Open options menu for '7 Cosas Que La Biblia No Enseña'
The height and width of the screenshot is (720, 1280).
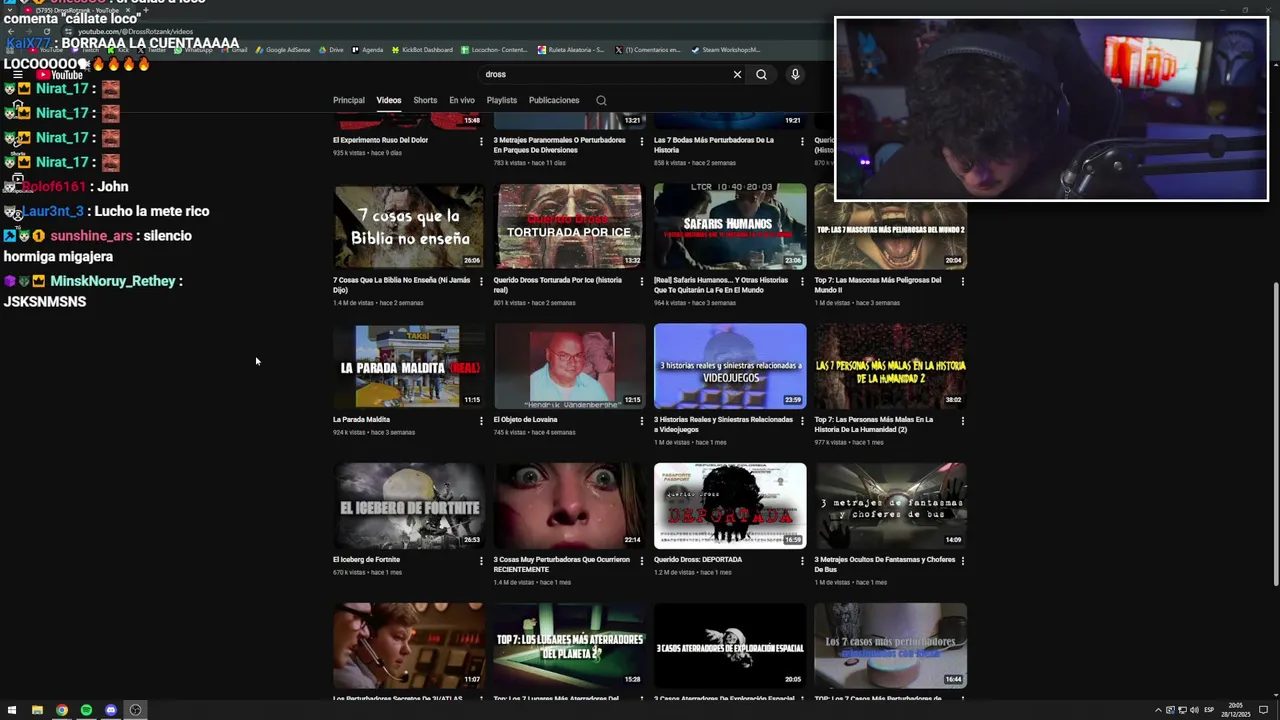481,281
